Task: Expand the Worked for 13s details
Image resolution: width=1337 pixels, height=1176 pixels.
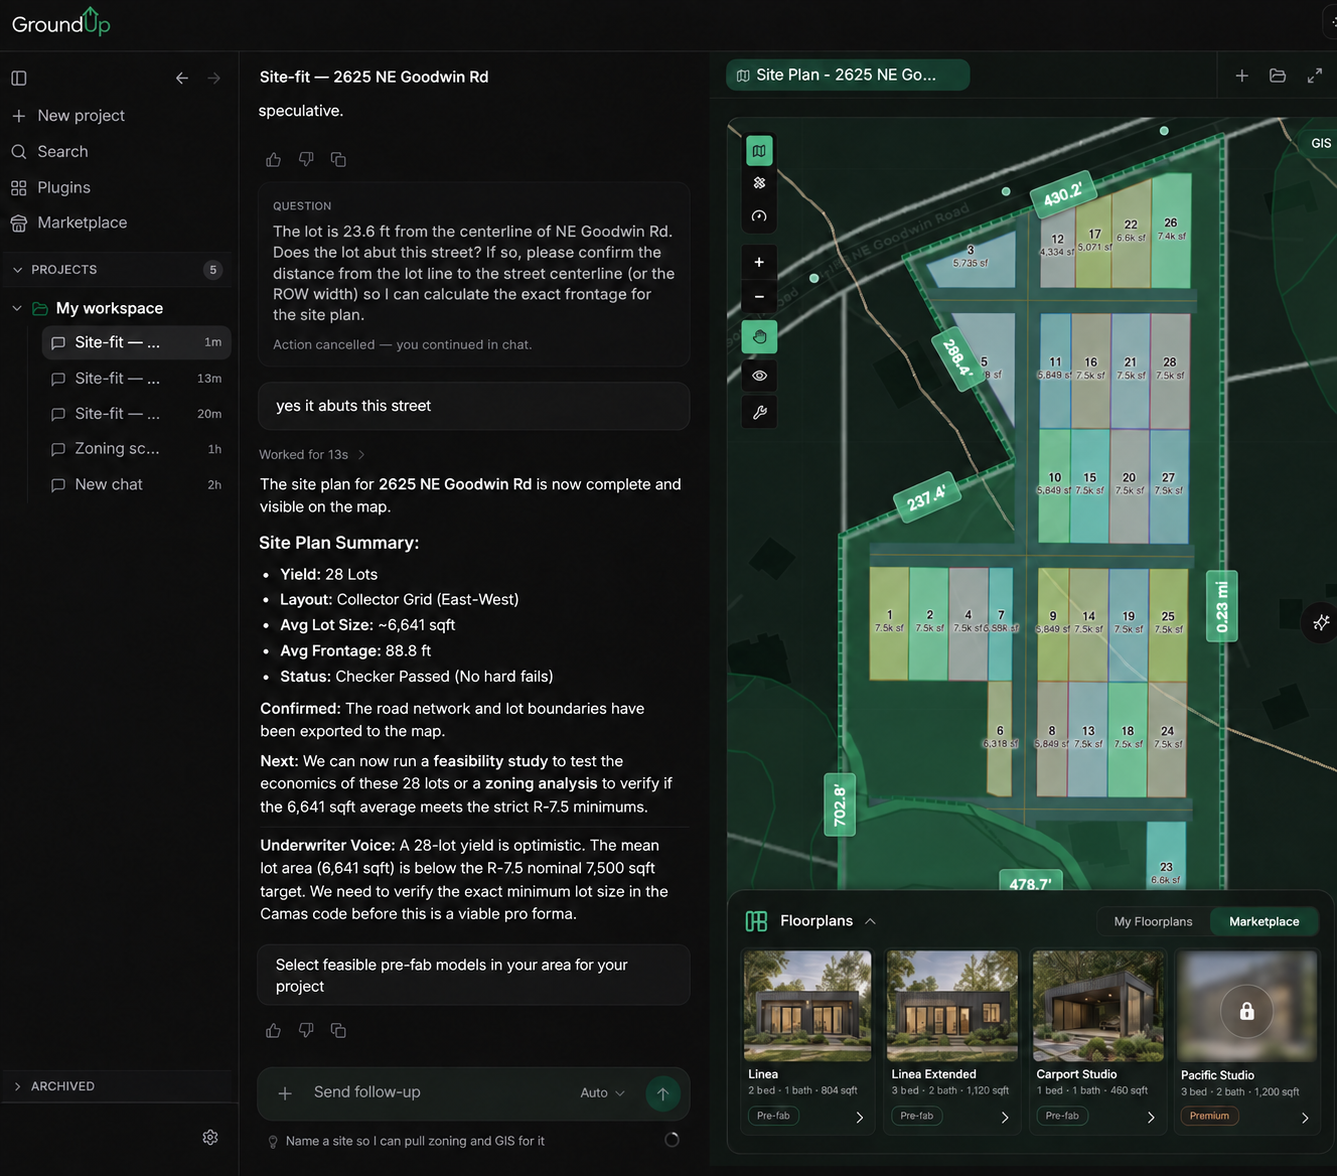Action: pos(312,454)
